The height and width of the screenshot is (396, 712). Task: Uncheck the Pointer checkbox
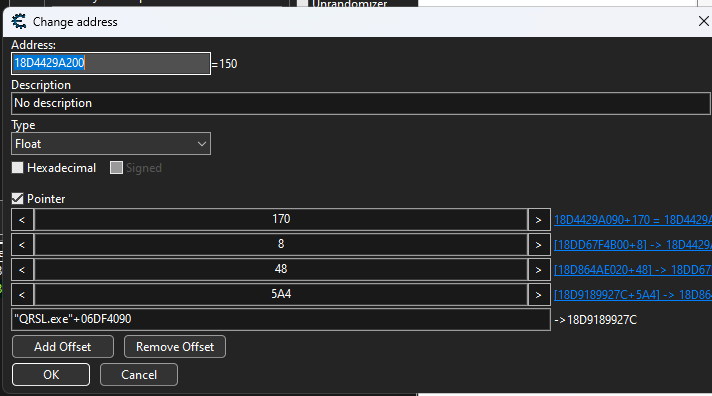coord(17,198)
